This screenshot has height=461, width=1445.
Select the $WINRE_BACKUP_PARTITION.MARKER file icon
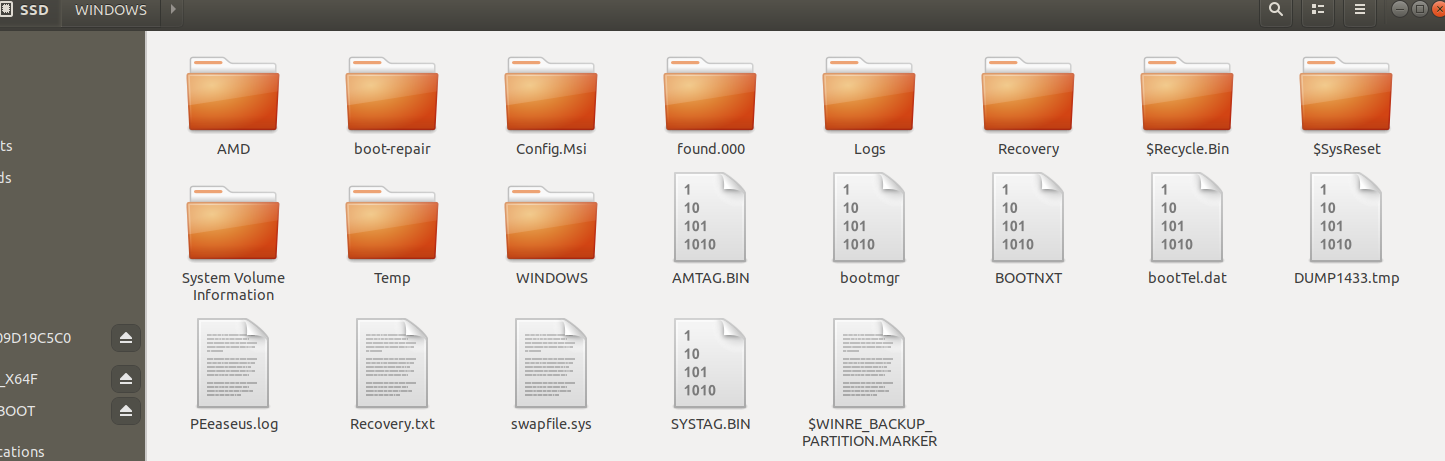click(x=870, y=364)
